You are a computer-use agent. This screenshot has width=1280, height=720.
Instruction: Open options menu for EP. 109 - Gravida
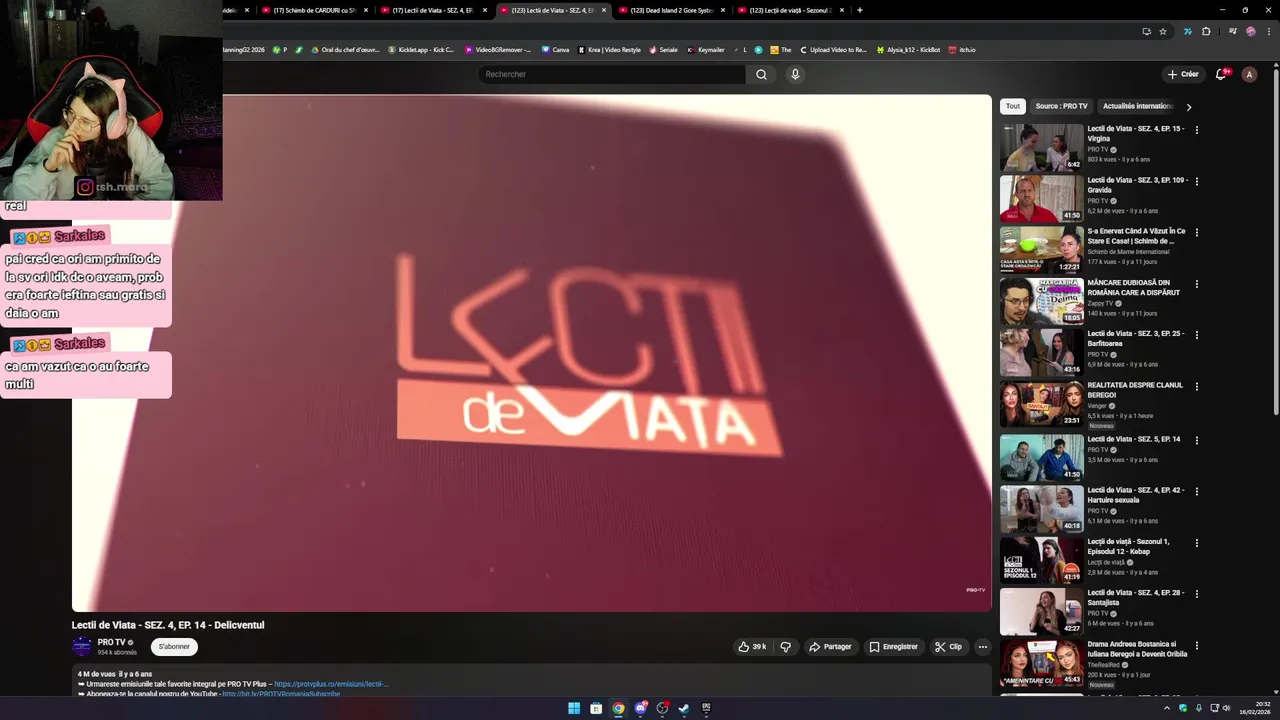tap(1196, 181)
